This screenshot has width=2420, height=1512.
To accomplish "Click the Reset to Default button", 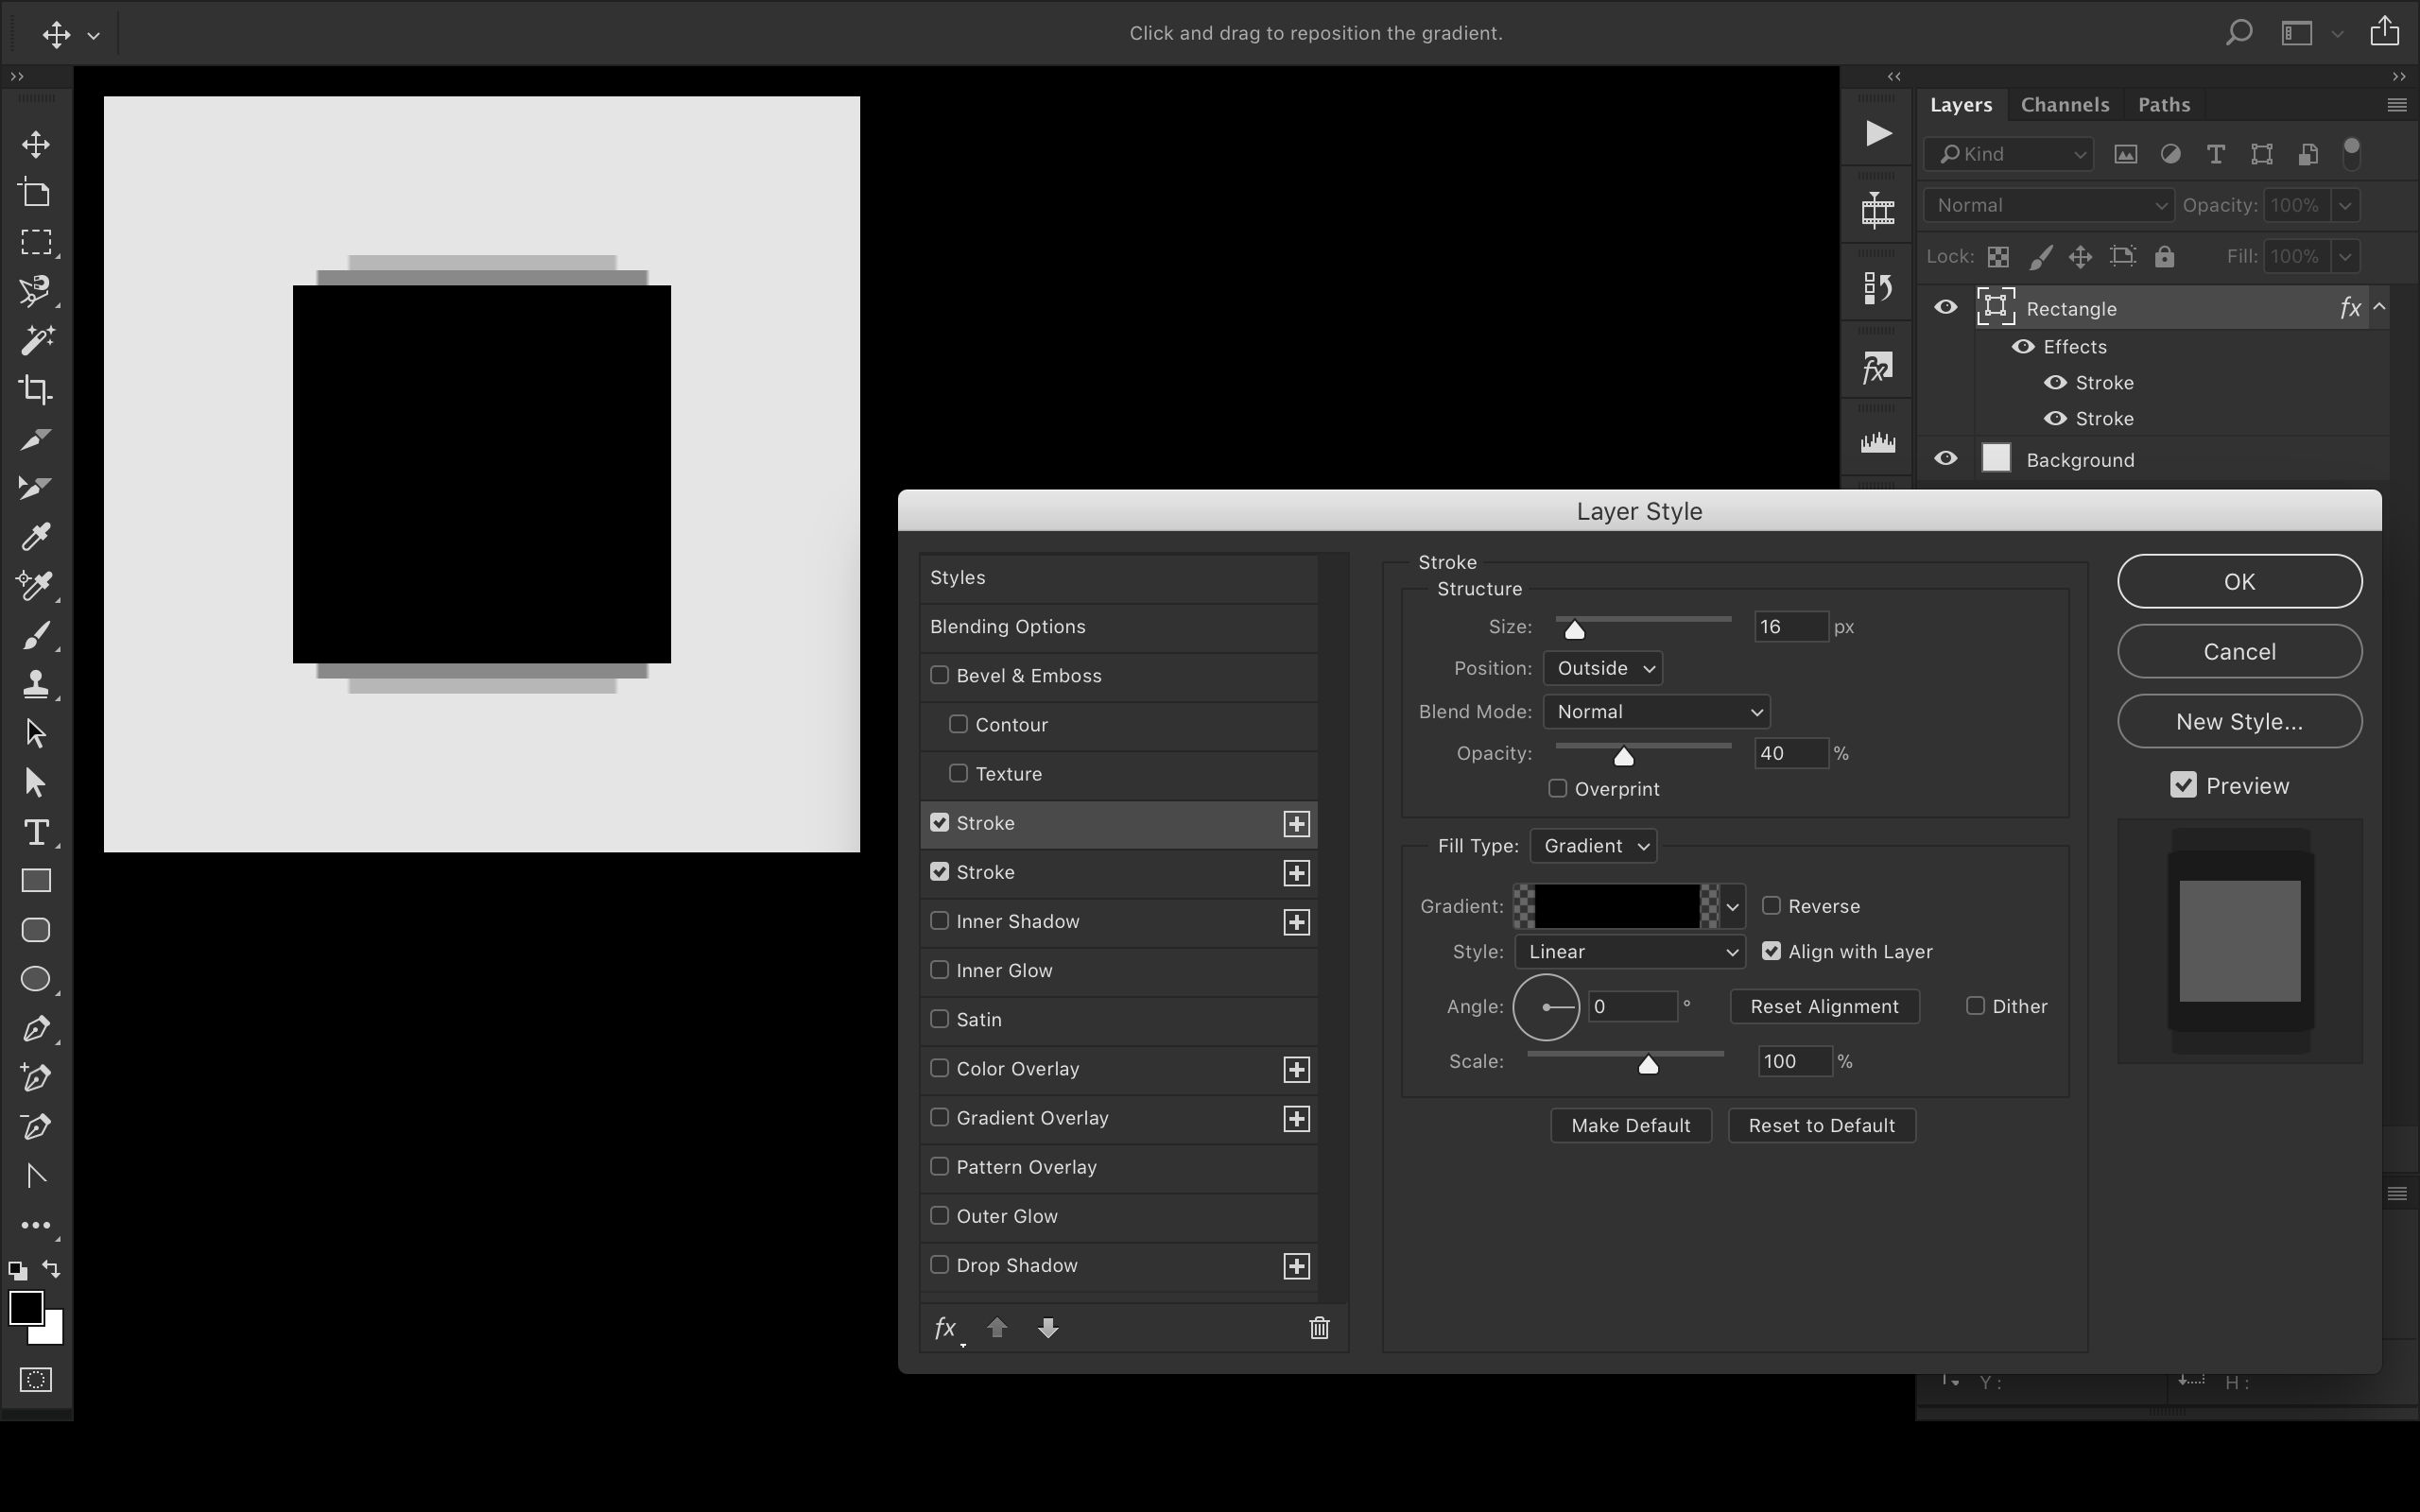I will (x=1821, y=1125).
